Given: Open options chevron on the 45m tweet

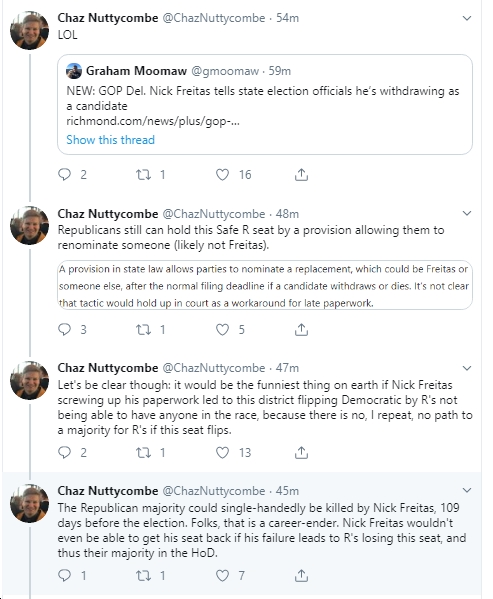Looking at the screenshot, I should tap(467, 490).
